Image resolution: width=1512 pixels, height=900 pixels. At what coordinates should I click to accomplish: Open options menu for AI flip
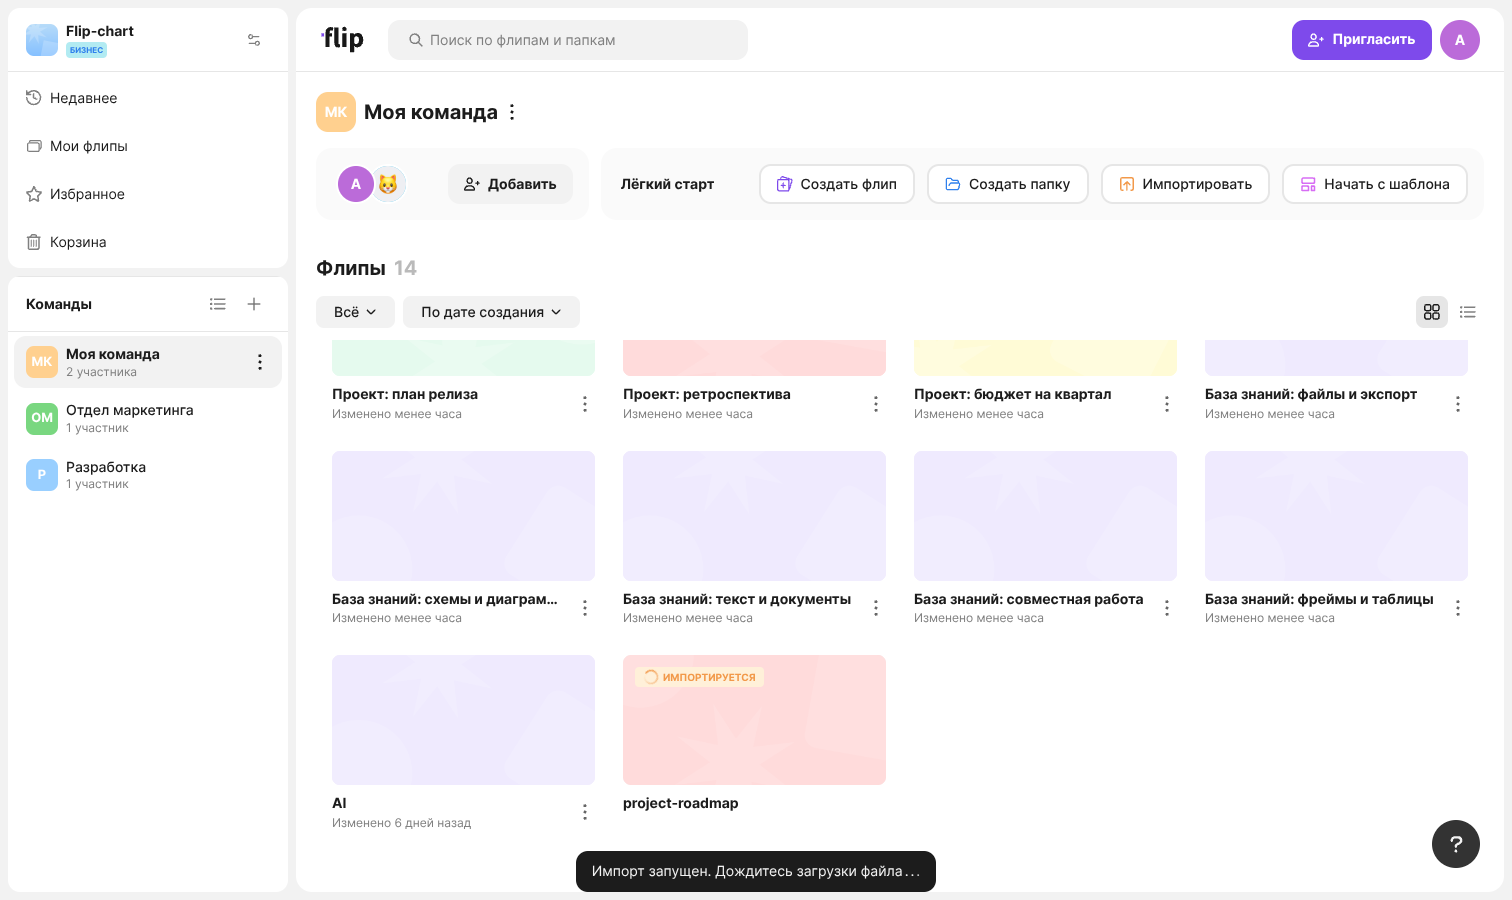pos(585,812)
